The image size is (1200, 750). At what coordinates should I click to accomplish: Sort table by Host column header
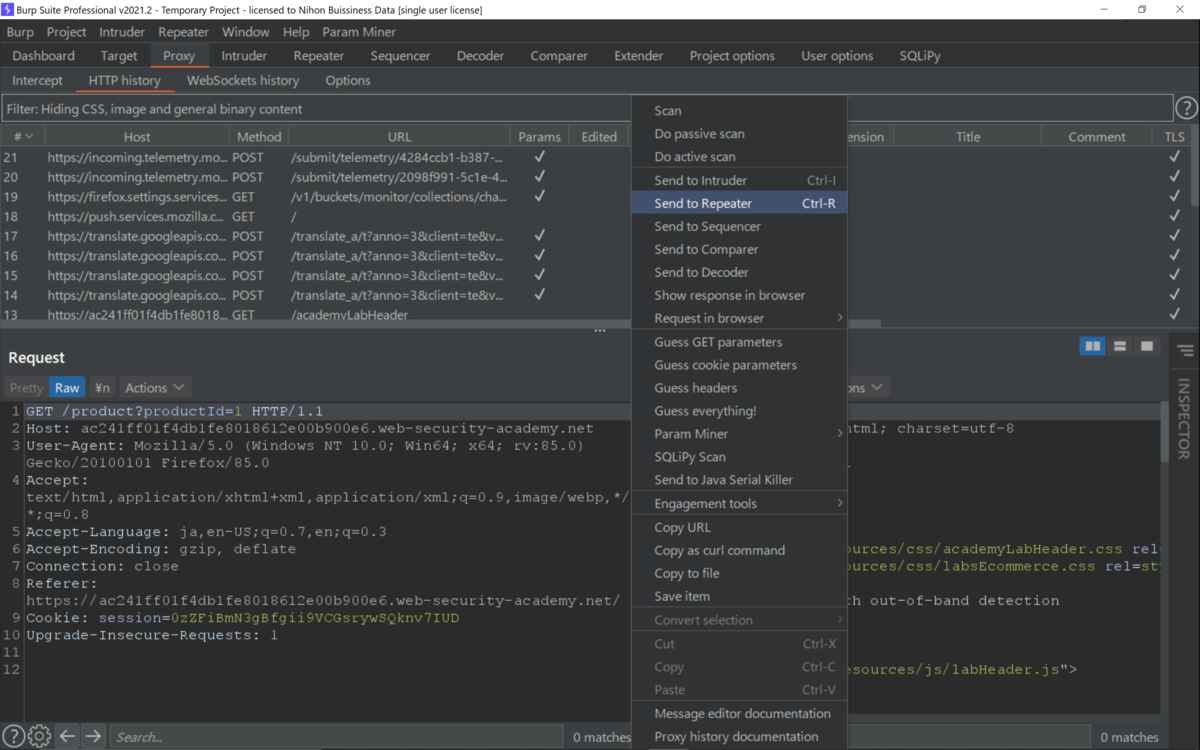[x=137, y=137]
